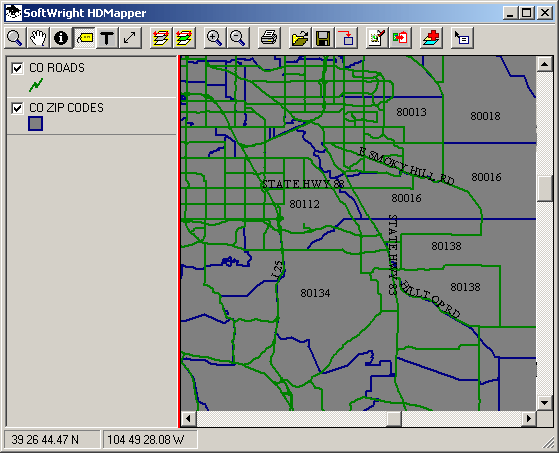Select the hand pan tool
Image resolution: width=559 pixels, height=453 pixels.
coord(38,38)
